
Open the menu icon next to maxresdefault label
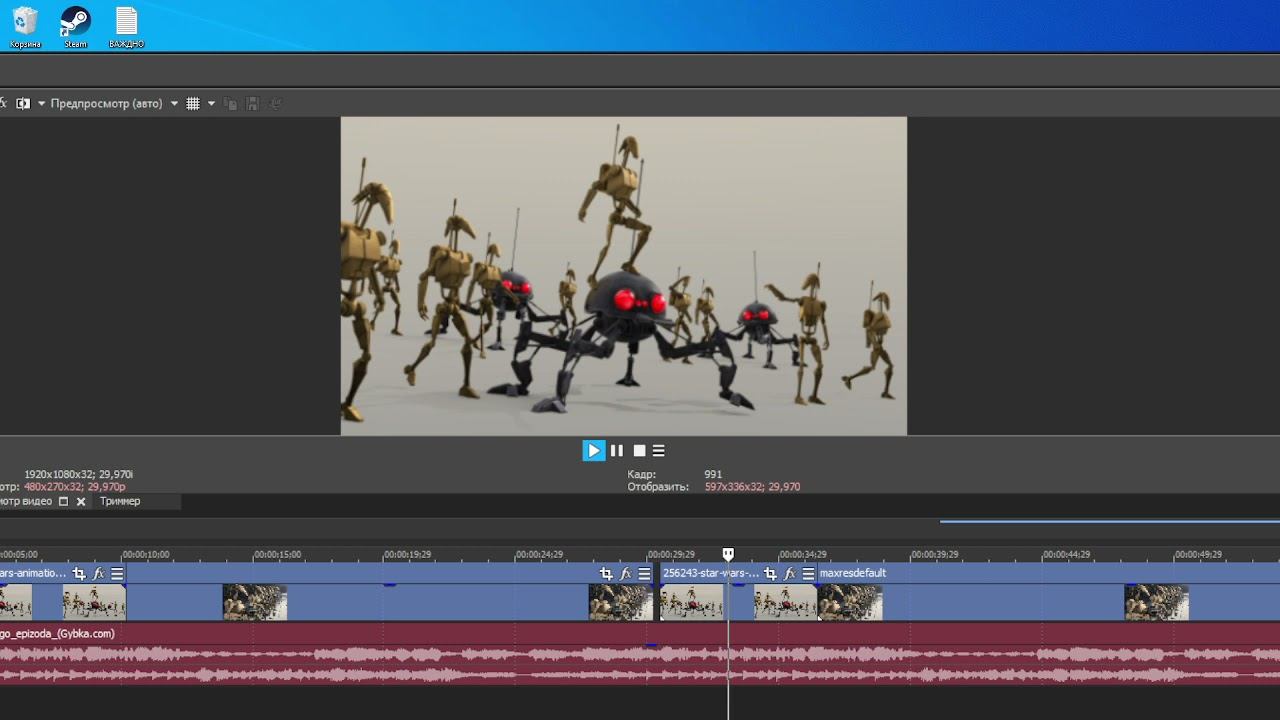(808, 574)
